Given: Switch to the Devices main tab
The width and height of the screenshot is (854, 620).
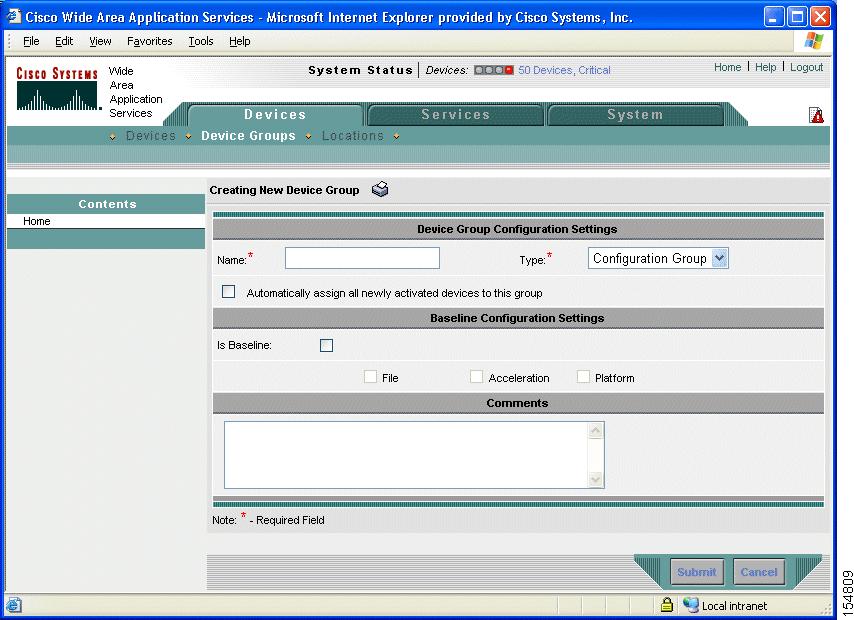Looking at the screenshot, I should [275, 114].
